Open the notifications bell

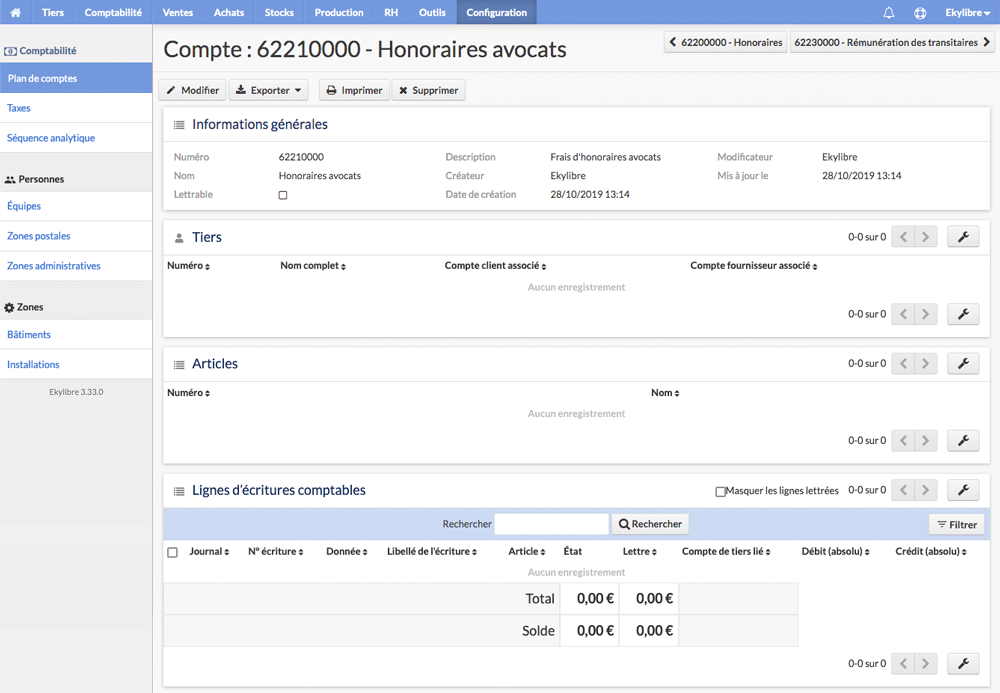[x=888, y=12]
